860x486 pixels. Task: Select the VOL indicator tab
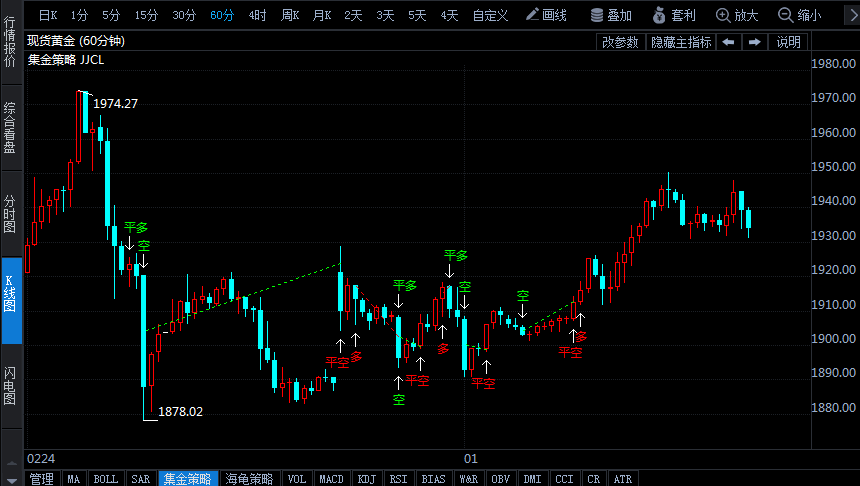point(297,479)
